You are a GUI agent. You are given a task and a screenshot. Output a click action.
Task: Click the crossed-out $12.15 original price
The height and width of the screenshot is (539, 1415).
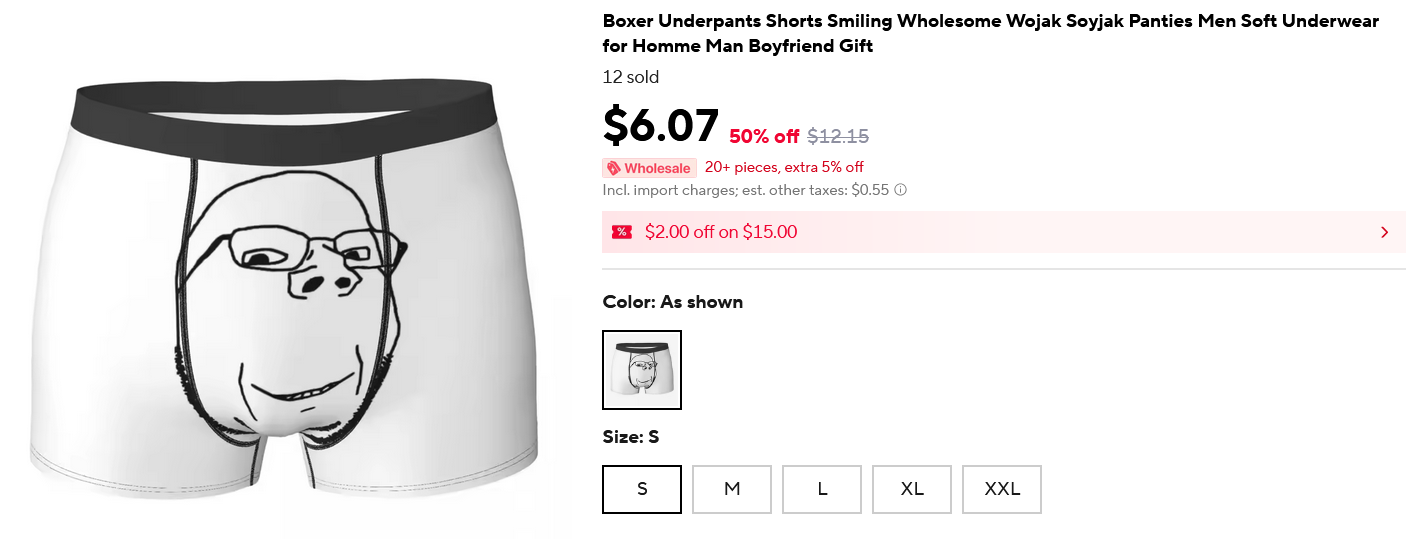838,137
